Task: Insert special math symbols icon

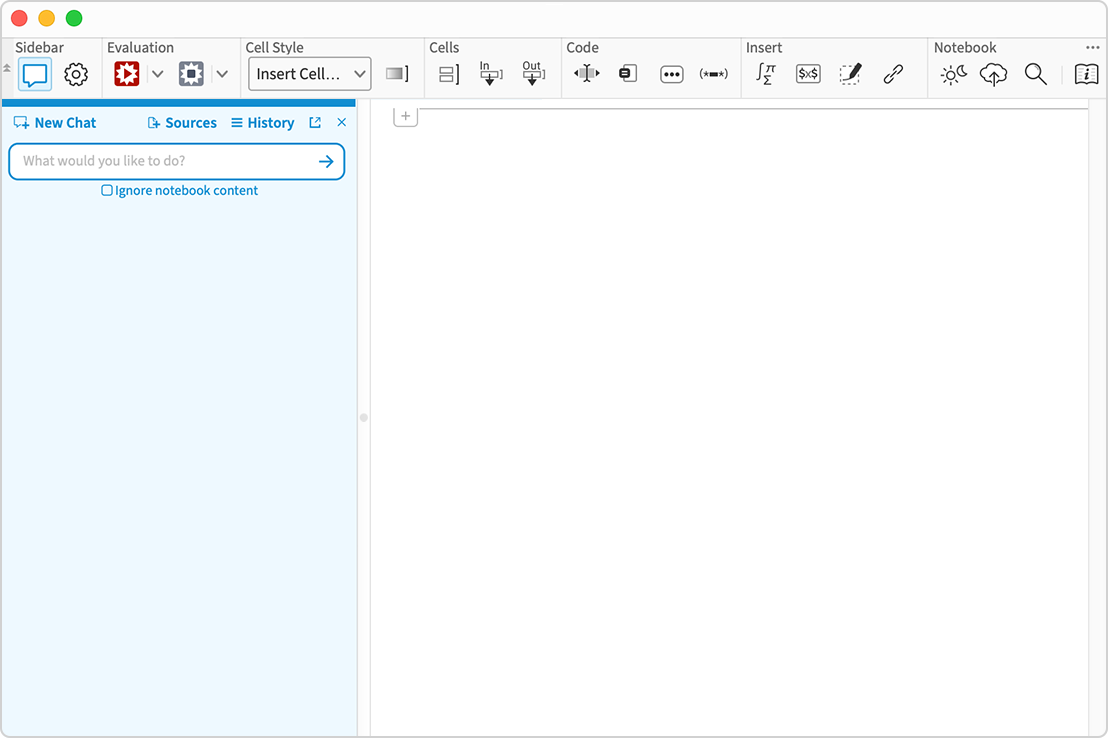Action: 765,74
